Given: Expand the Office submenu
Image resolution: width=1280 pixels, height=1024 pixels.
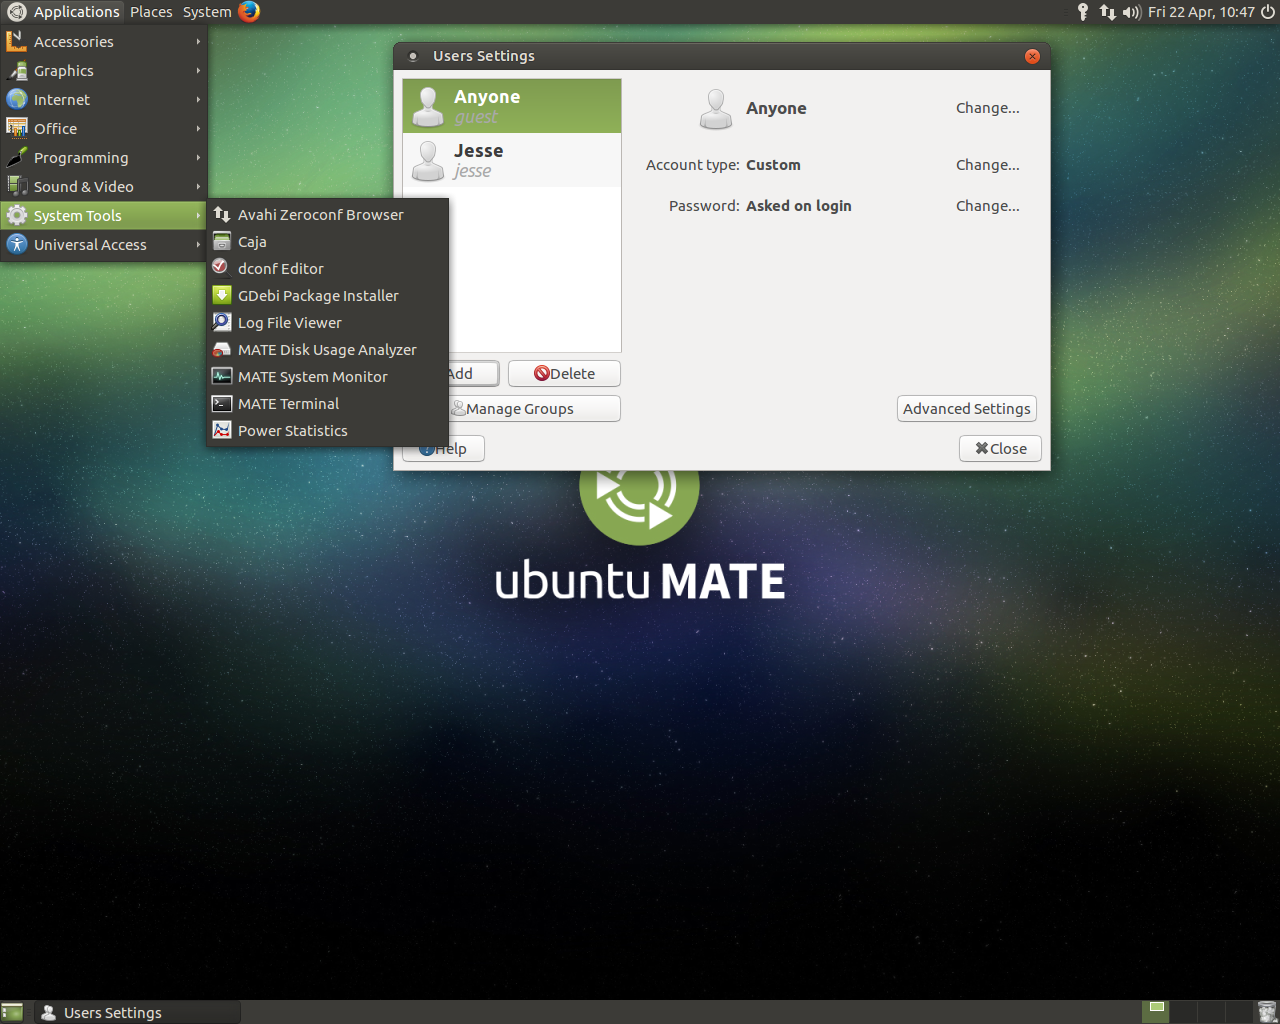Looking at the screenshot, I should point(104,129).
